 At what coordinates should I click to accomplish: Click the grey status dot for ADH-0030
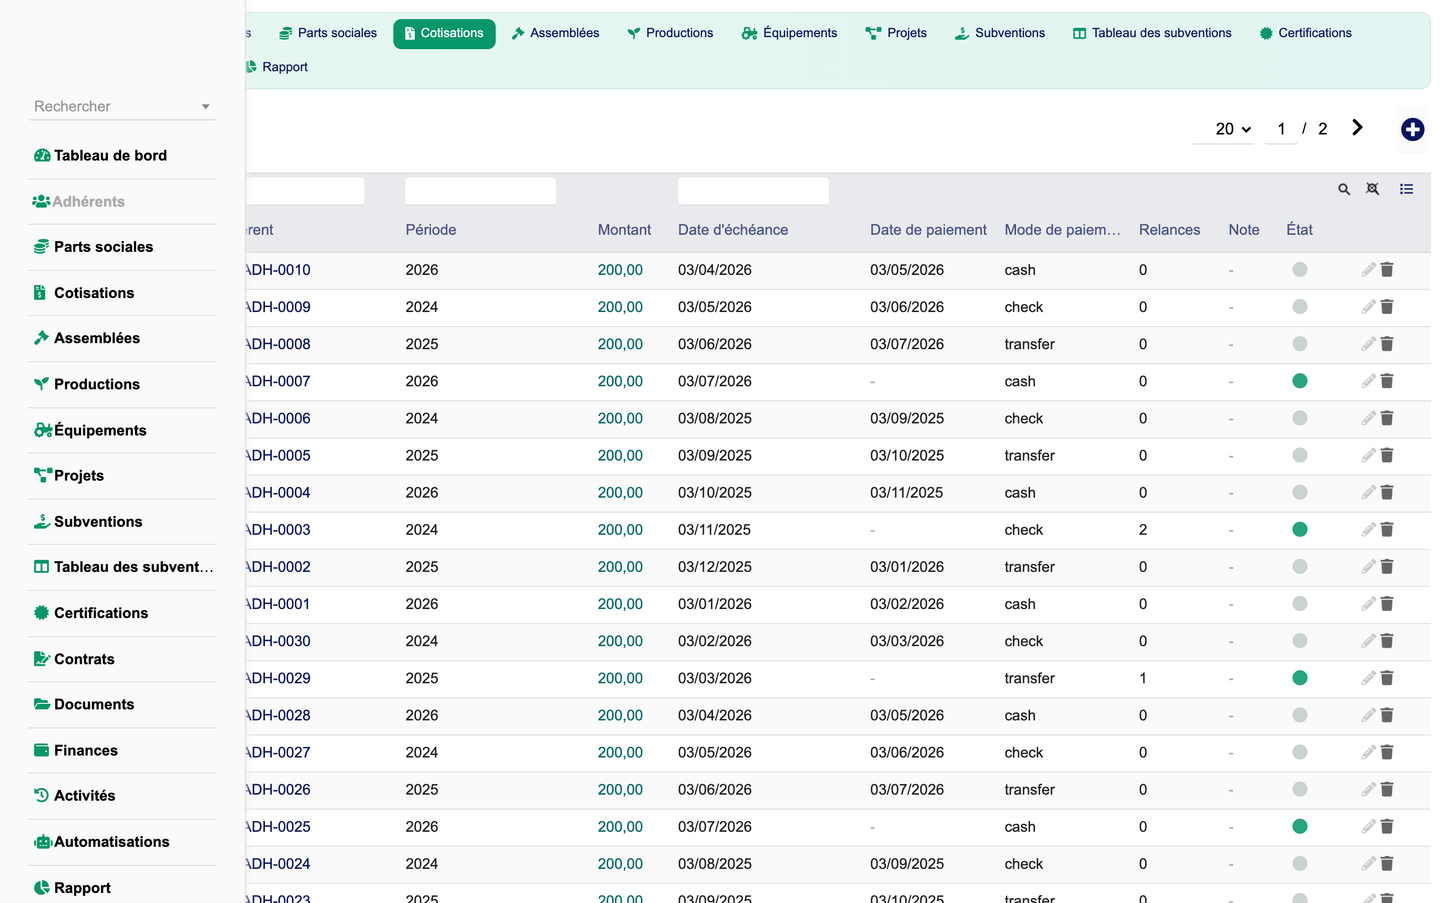[1300, 641]
